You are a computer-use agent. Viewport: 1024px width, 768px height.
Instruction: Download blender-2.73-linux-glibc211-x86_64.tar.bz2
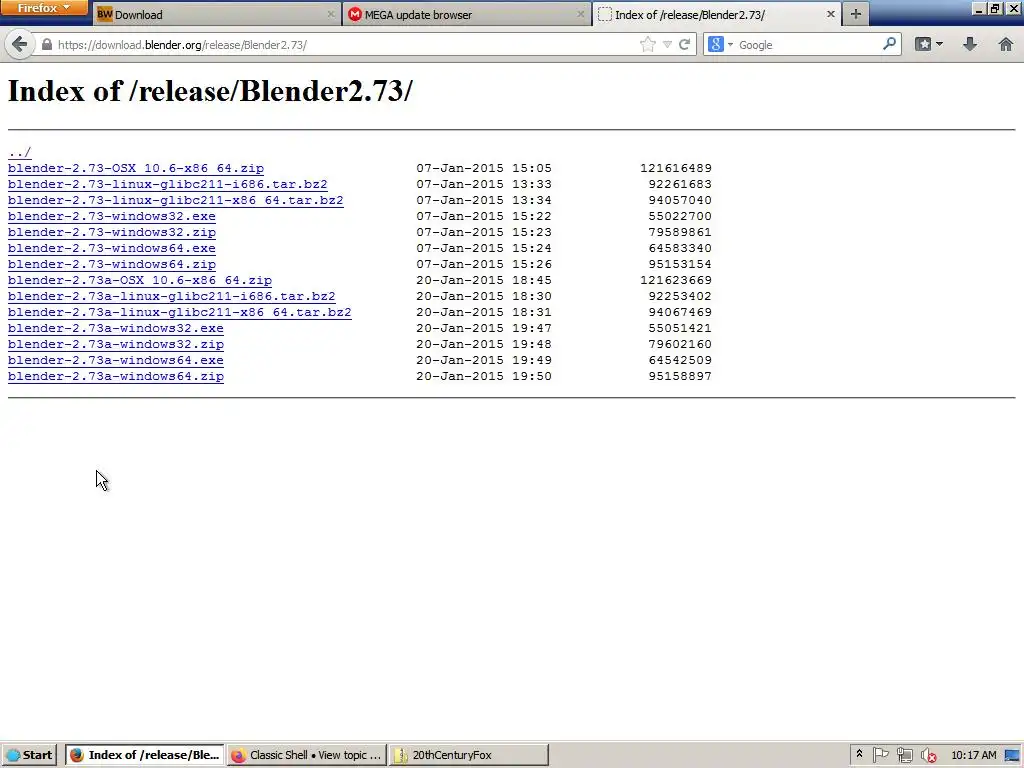tap(176, 200)
